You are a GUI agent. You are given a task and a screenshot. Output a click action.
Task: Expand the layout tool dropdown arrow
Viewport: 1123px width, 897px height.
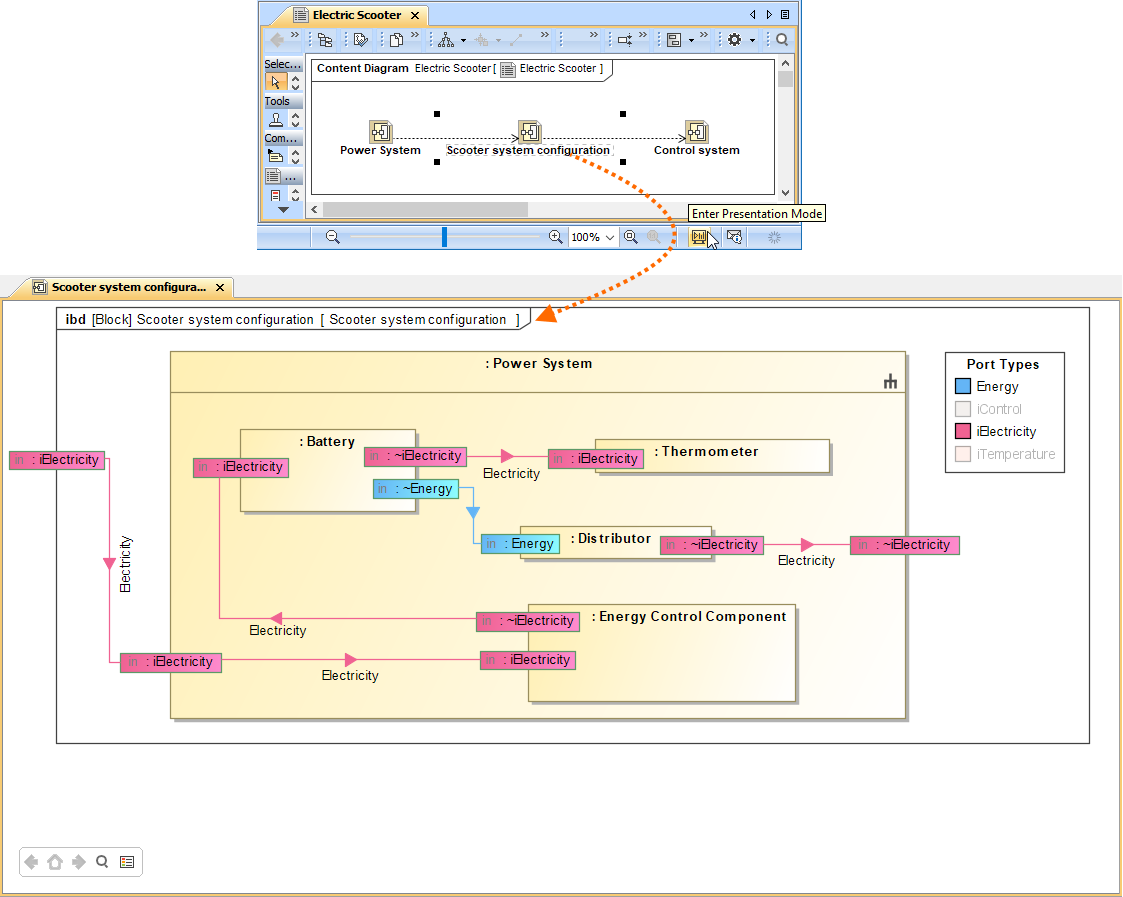(462, 41)
